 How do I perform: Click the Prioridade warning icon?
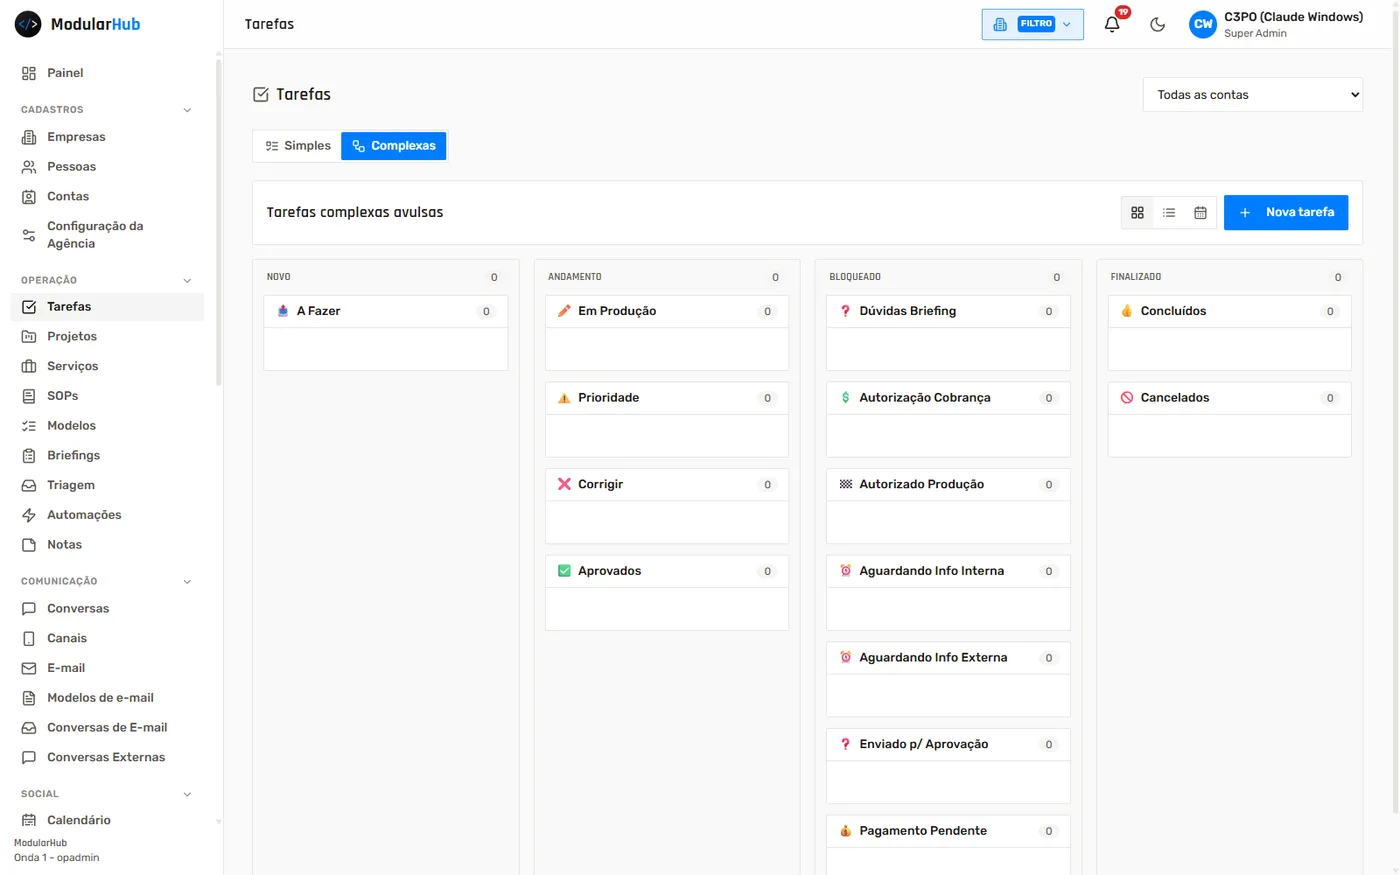click(564, 398)
